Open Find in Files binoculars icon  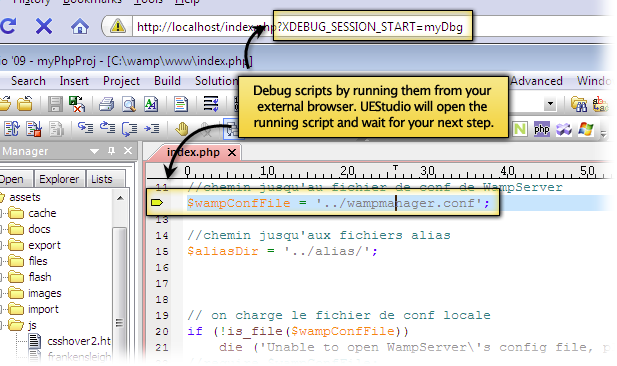coord(578,104)
